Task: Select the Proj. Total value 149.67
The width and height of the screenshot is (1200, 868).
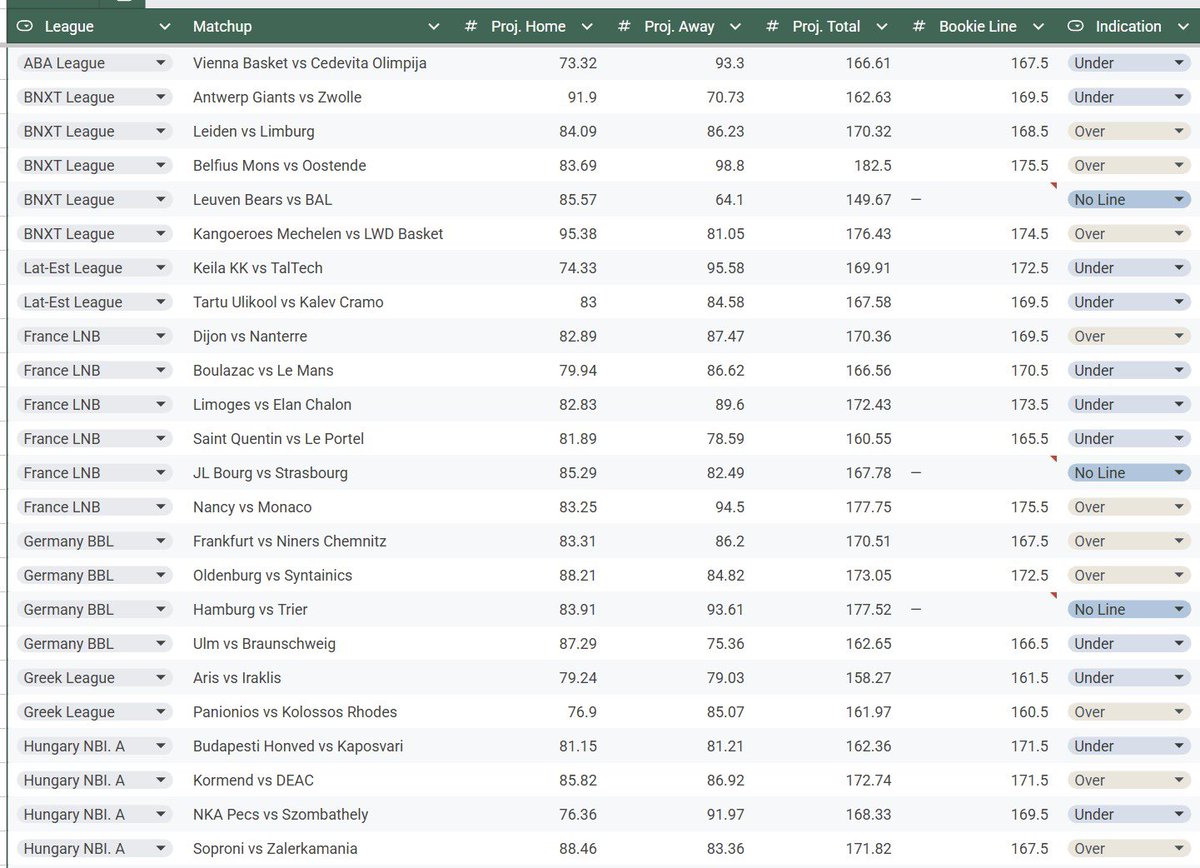Action: (x=868, y=199)
